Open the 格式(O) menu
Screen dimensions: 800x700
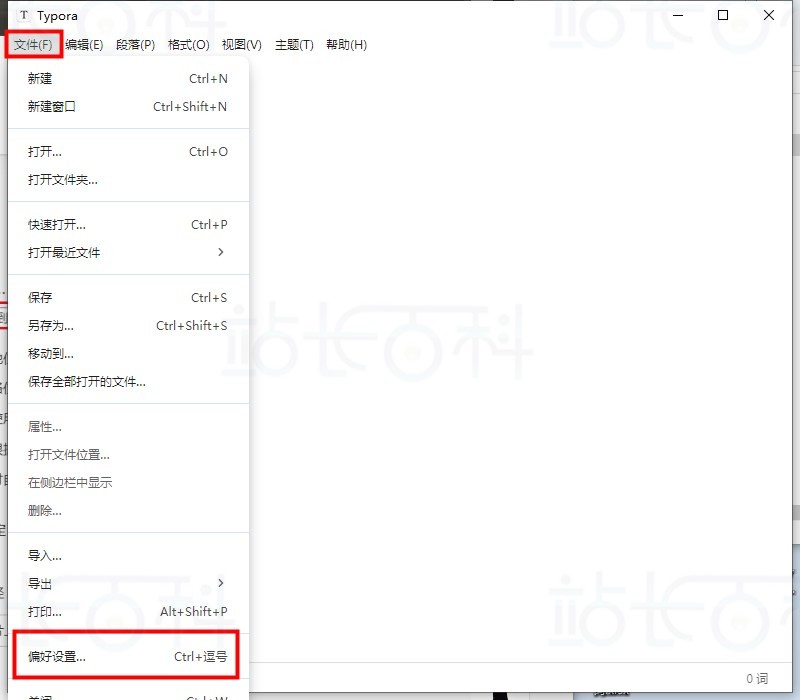pyautogui.click(x=188, y=44)
